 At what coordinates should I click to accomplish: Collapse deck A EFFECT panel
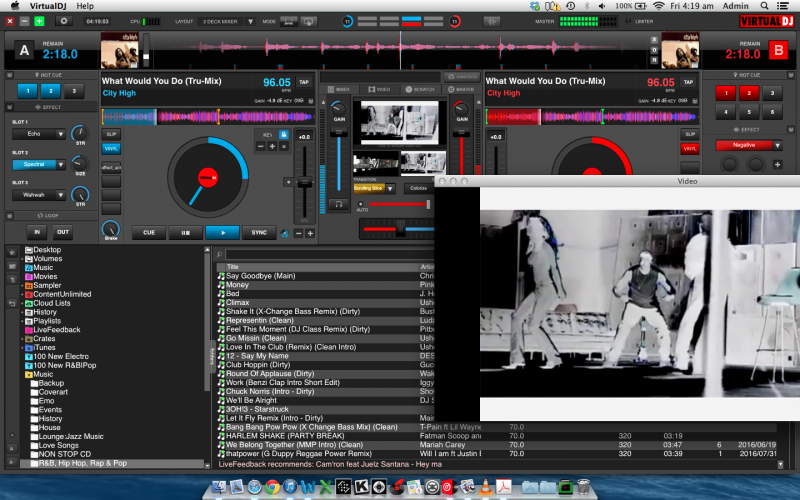9,107
